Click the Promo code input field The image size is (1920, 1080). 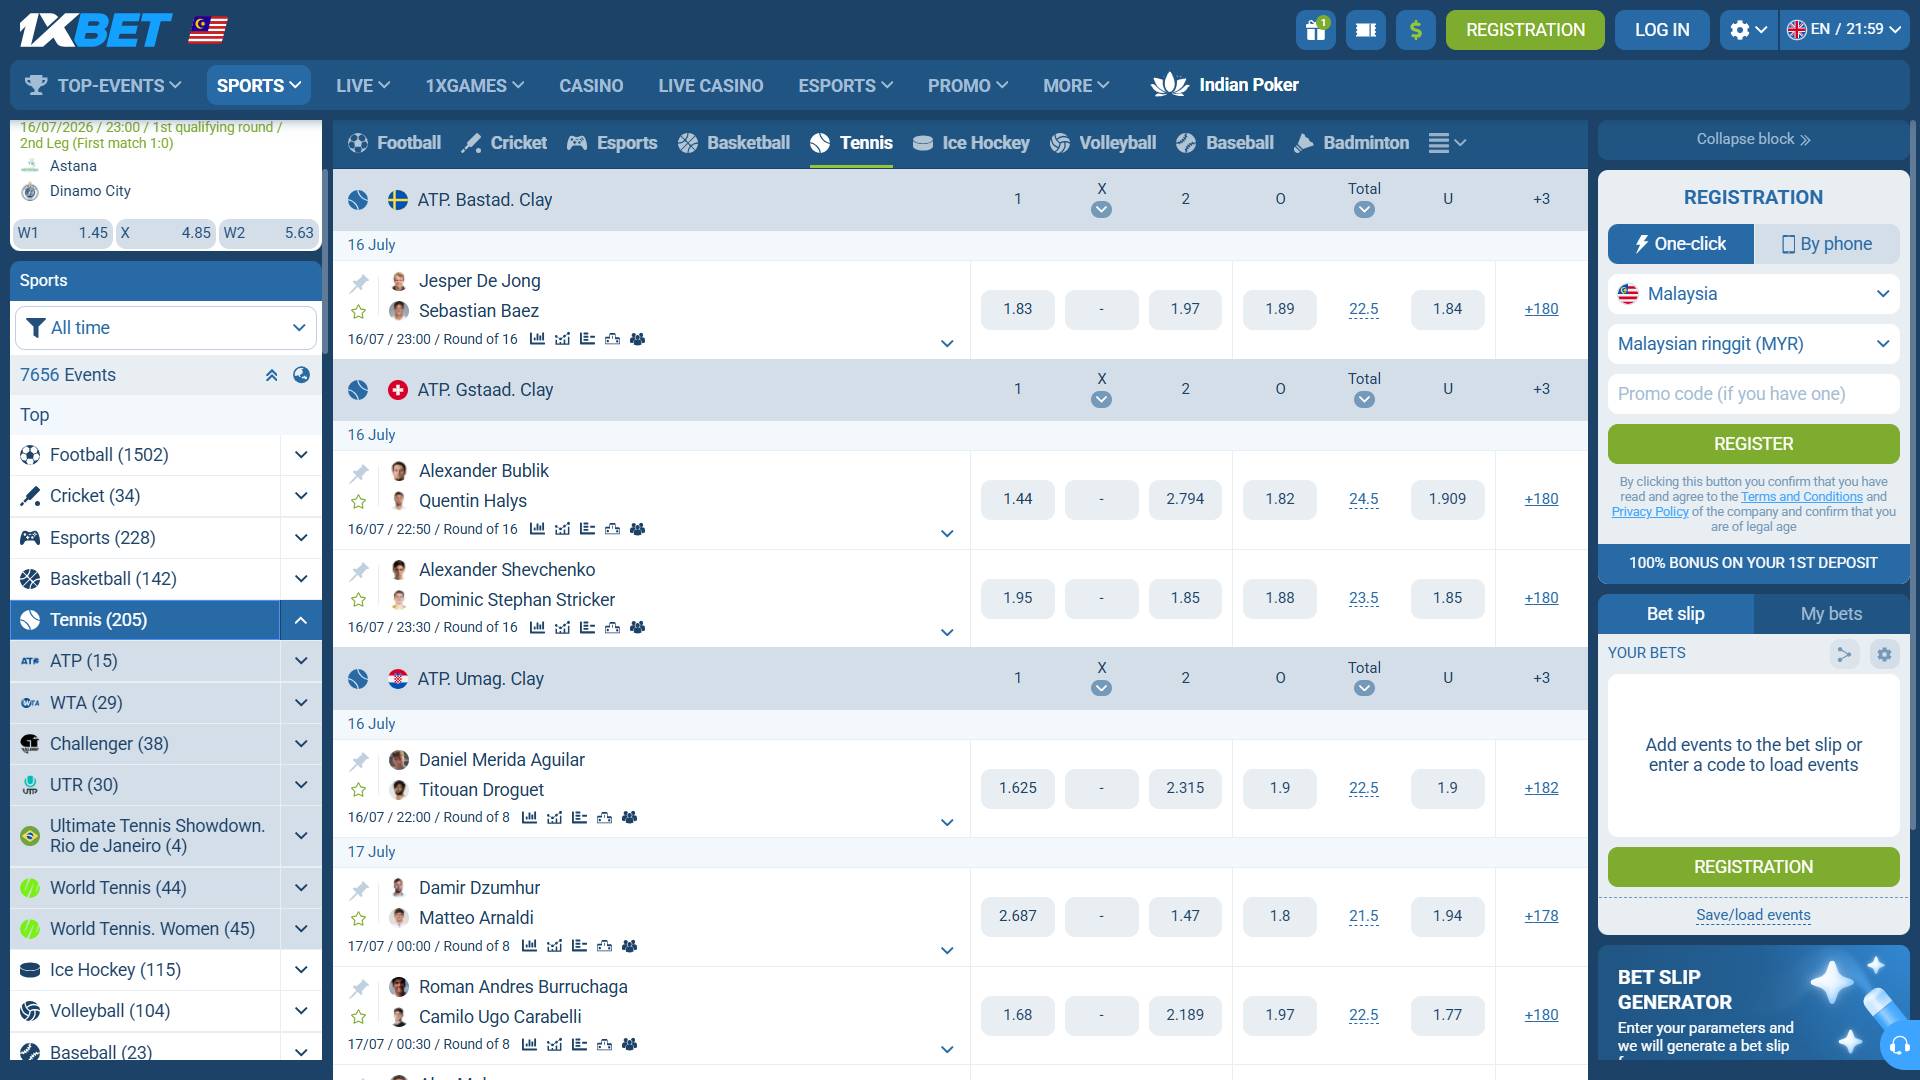[1754, 394]
